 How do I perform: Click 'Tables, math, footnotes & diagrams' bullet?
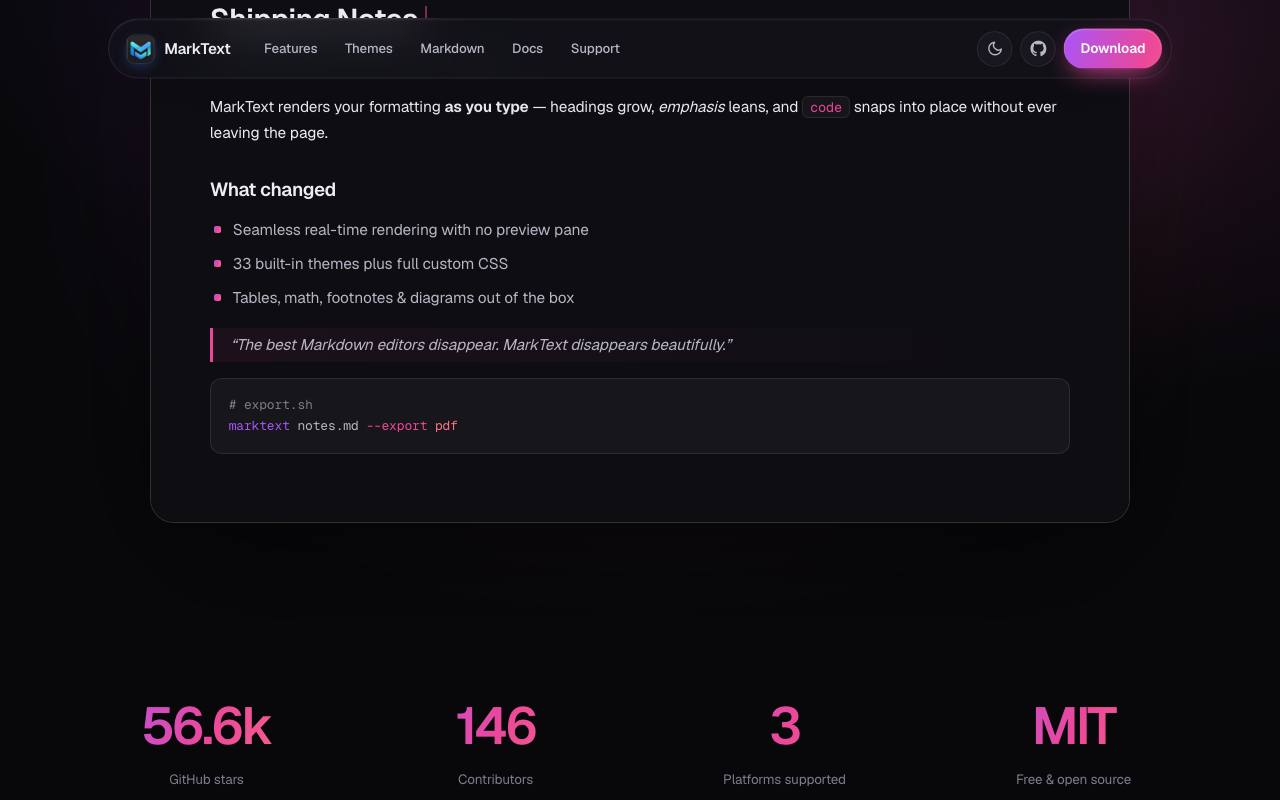pos(403,298)
